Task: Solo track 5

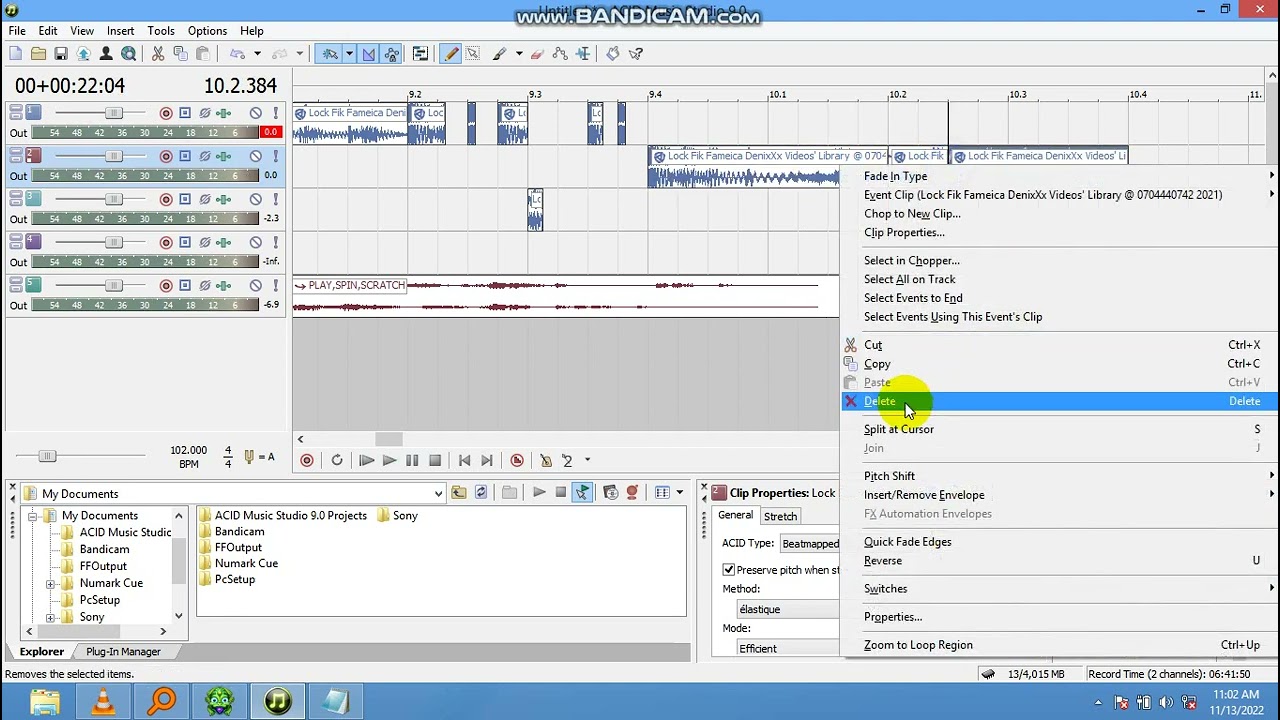Action: [x=275, y=286]
